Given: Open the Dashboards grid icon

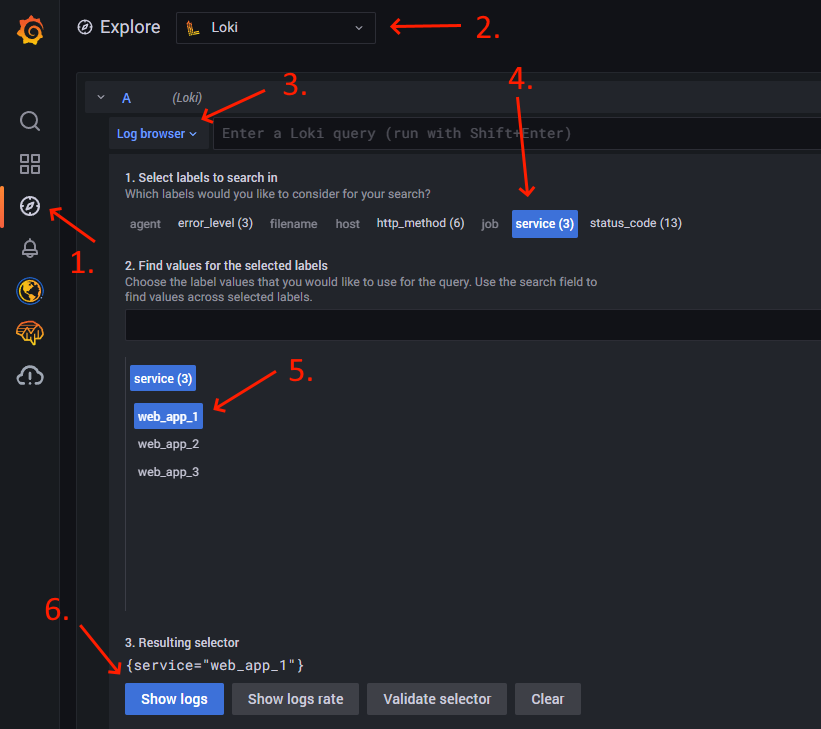Looking at the screenshot, I should 30,164.
